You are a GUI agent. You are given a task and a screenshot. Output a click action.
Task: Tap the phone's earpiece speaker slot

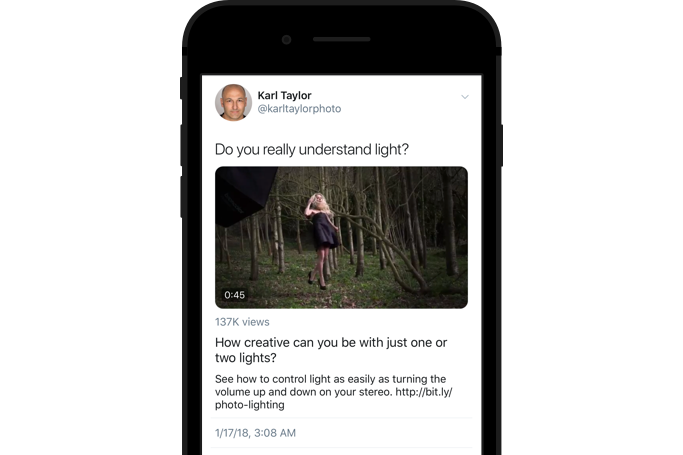pos(342,39)
